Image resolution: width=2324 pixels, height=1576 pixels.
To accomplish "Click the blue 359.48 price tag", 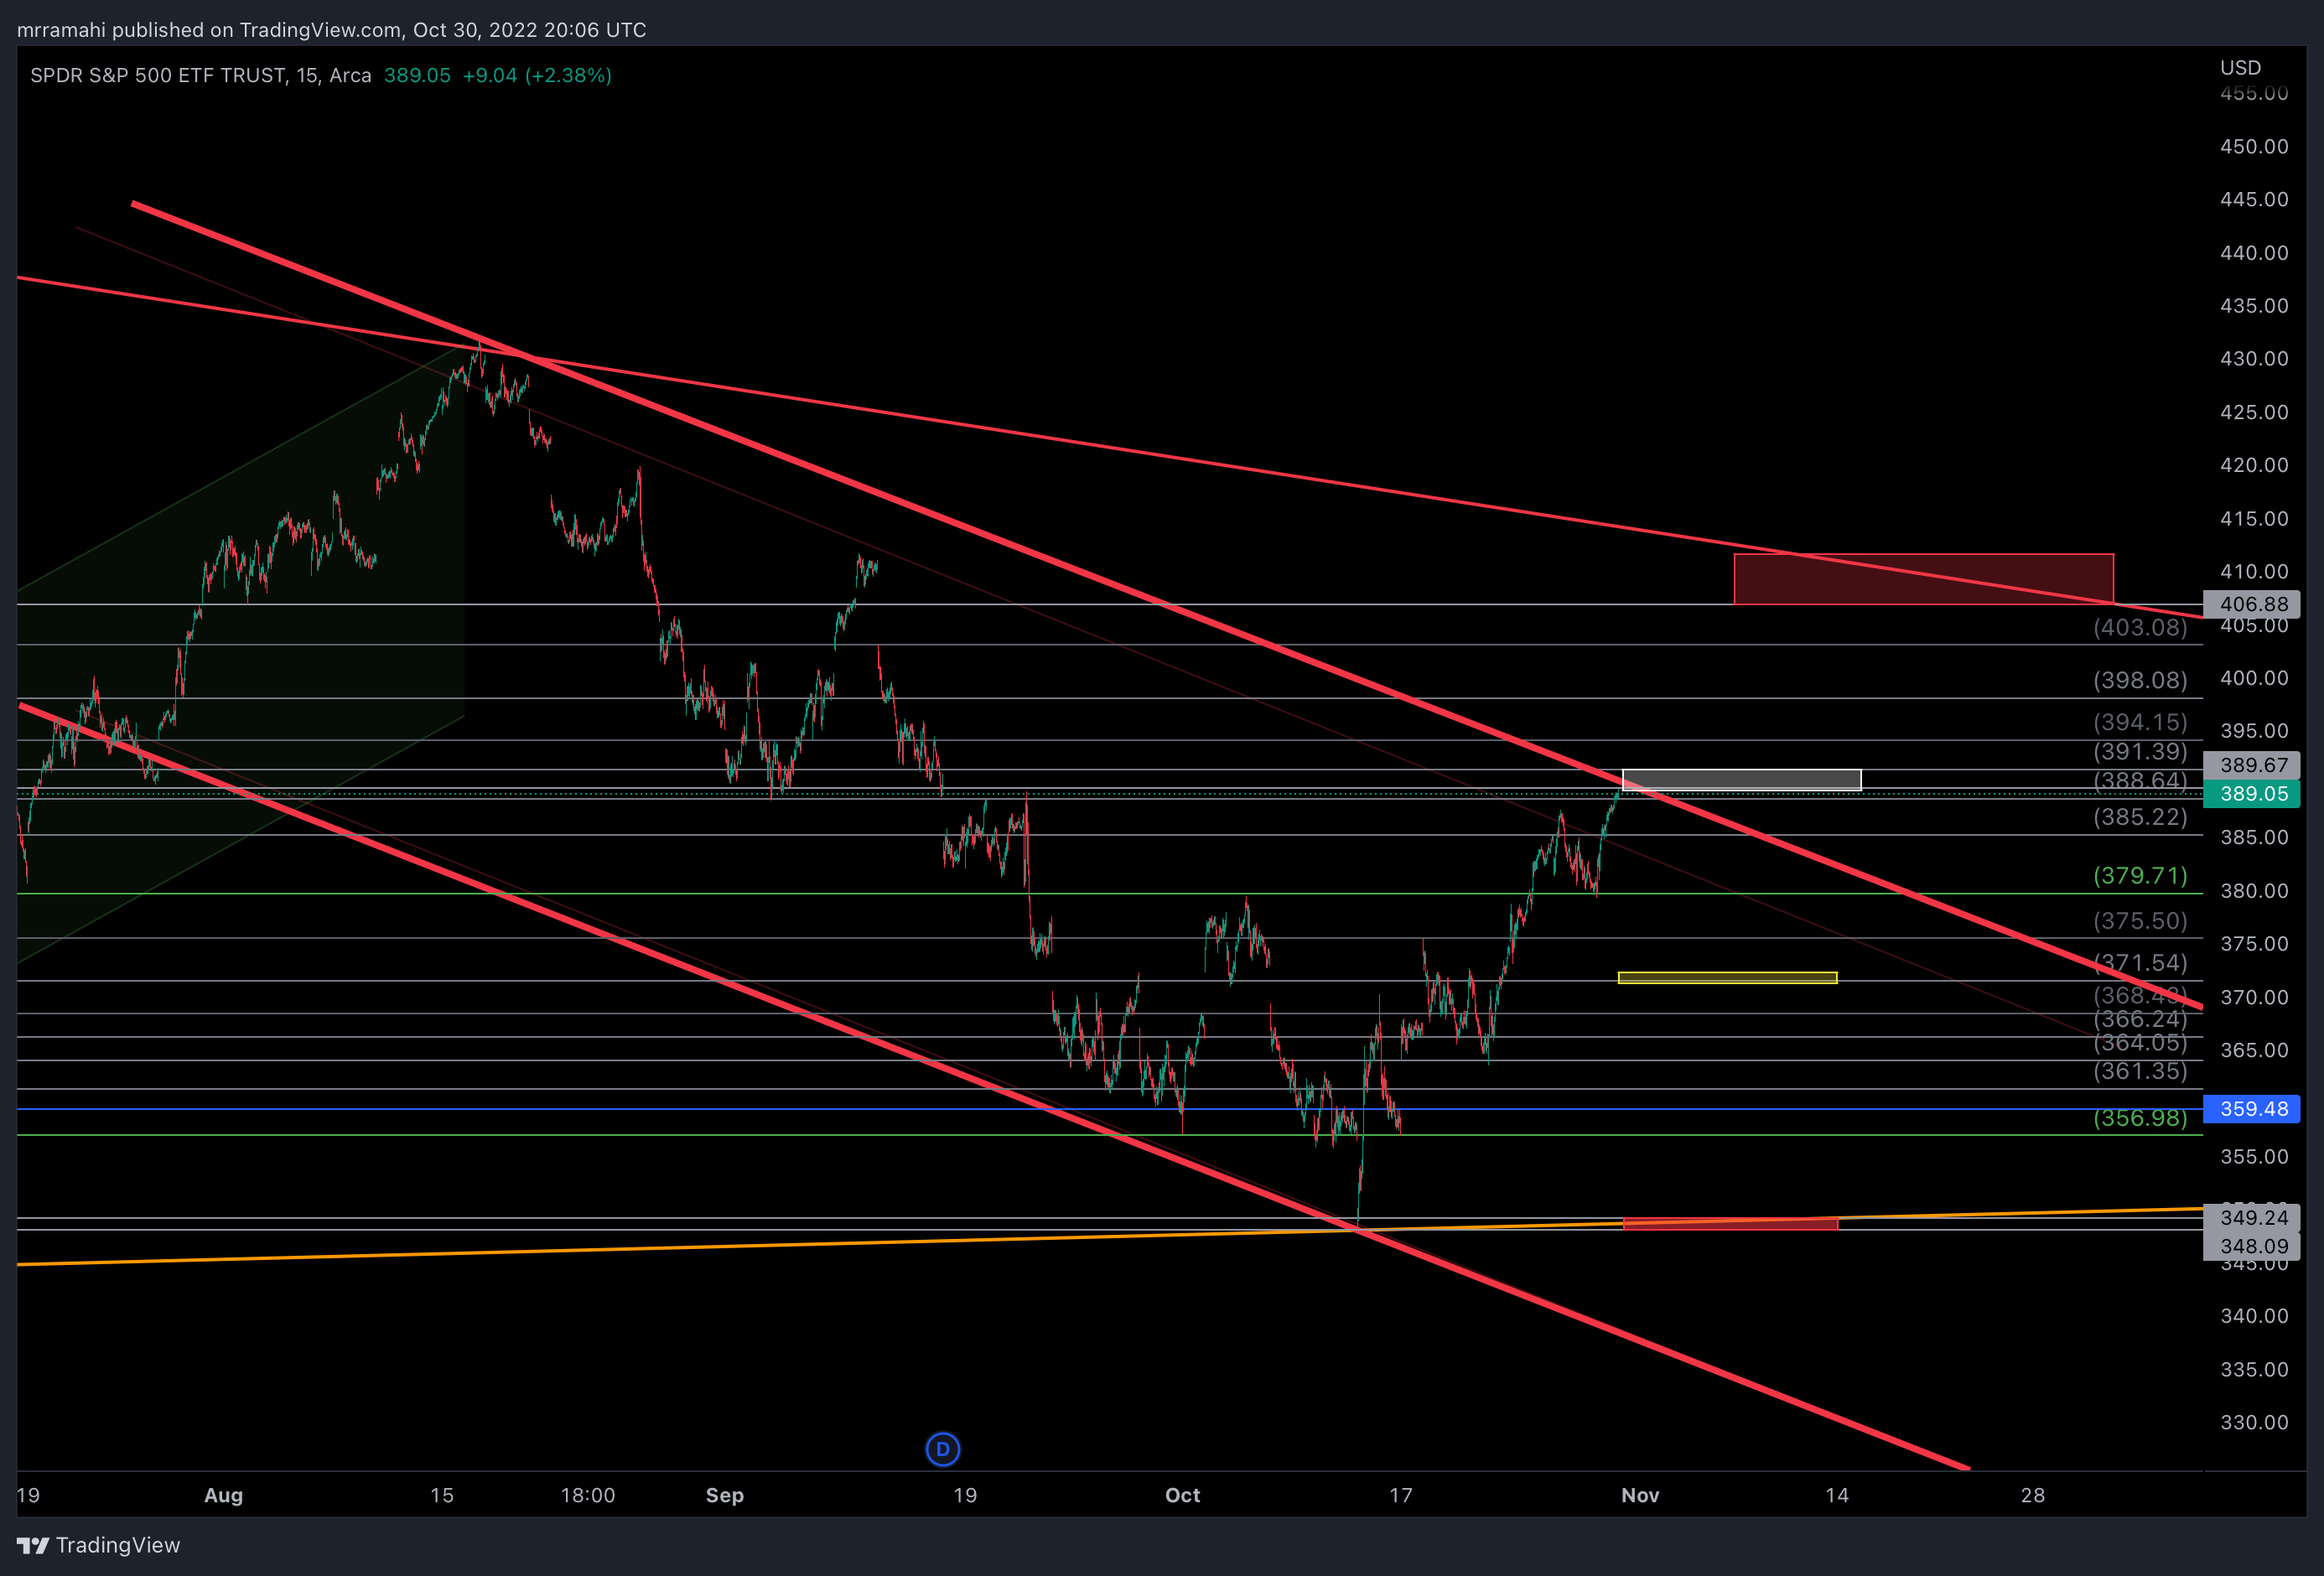I will (x=2253, y=1108).
